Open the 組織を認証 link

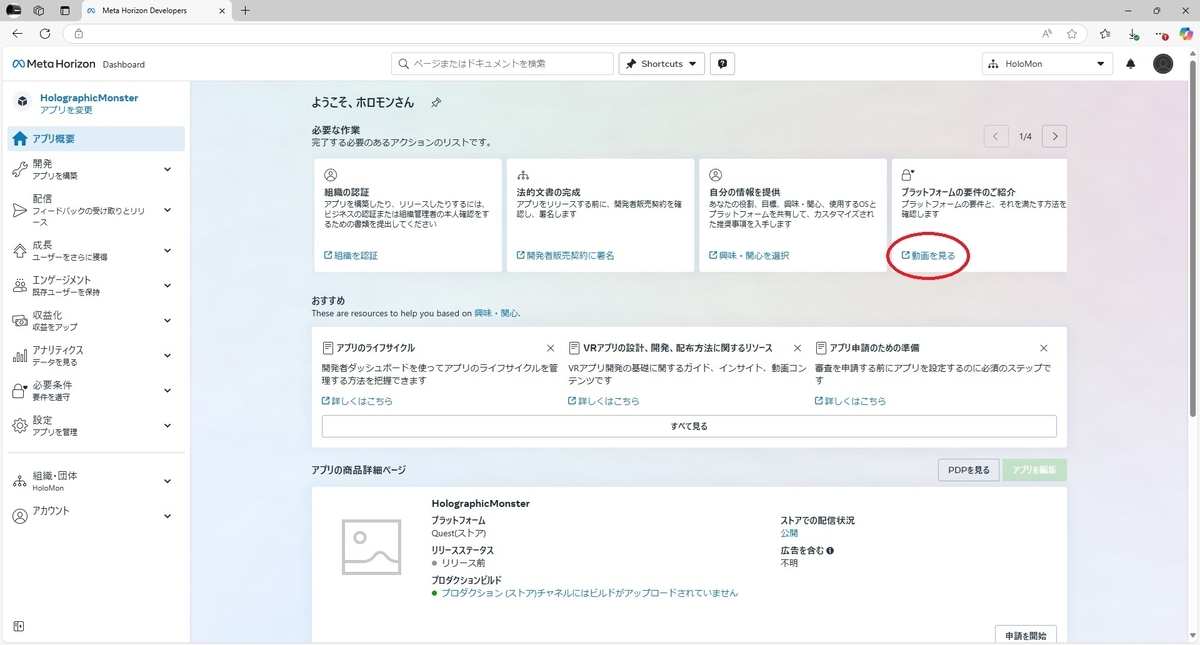click(351, 256)
